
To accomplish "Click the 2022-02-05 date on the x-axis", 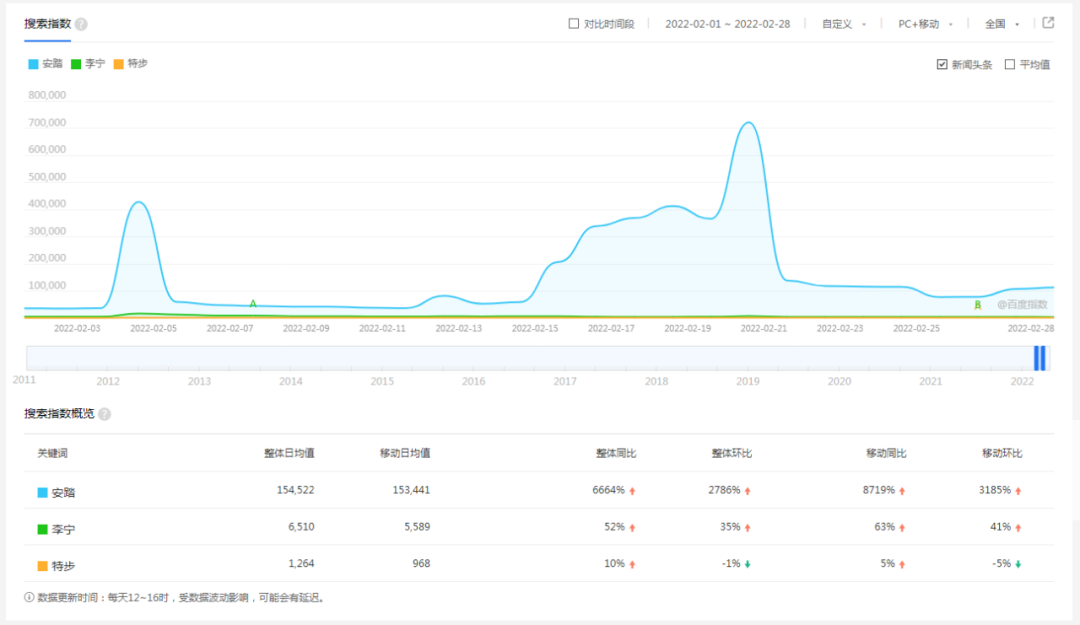I will (x=154, y=329).
